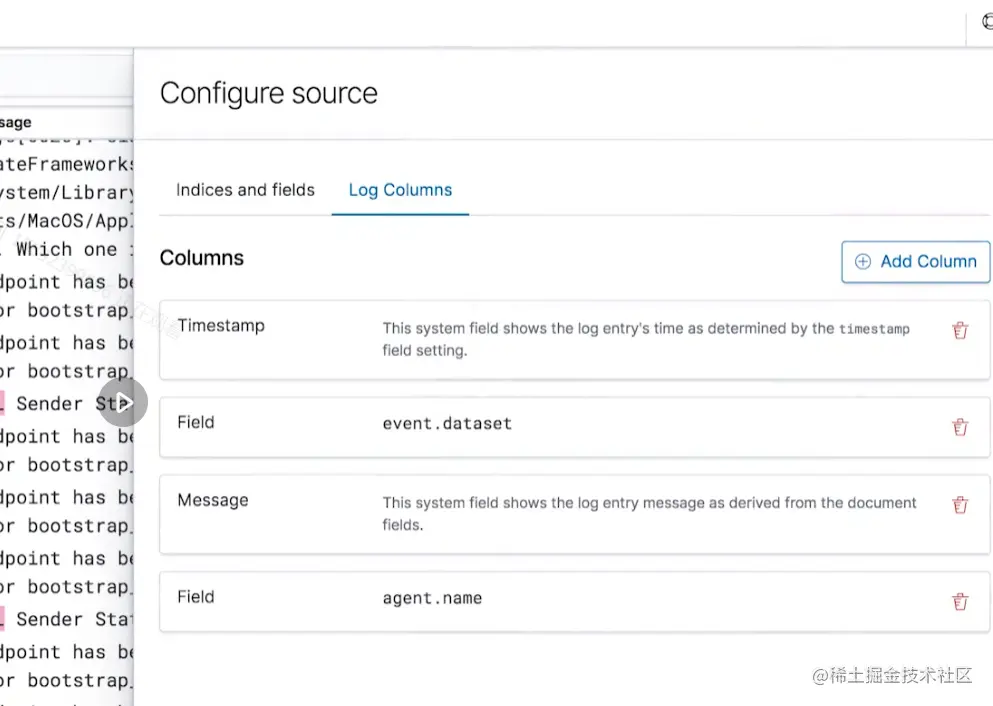The height and width of the screenshot is (706, 993).
Task: Click the agent.name field value
Action: point(432,598)
